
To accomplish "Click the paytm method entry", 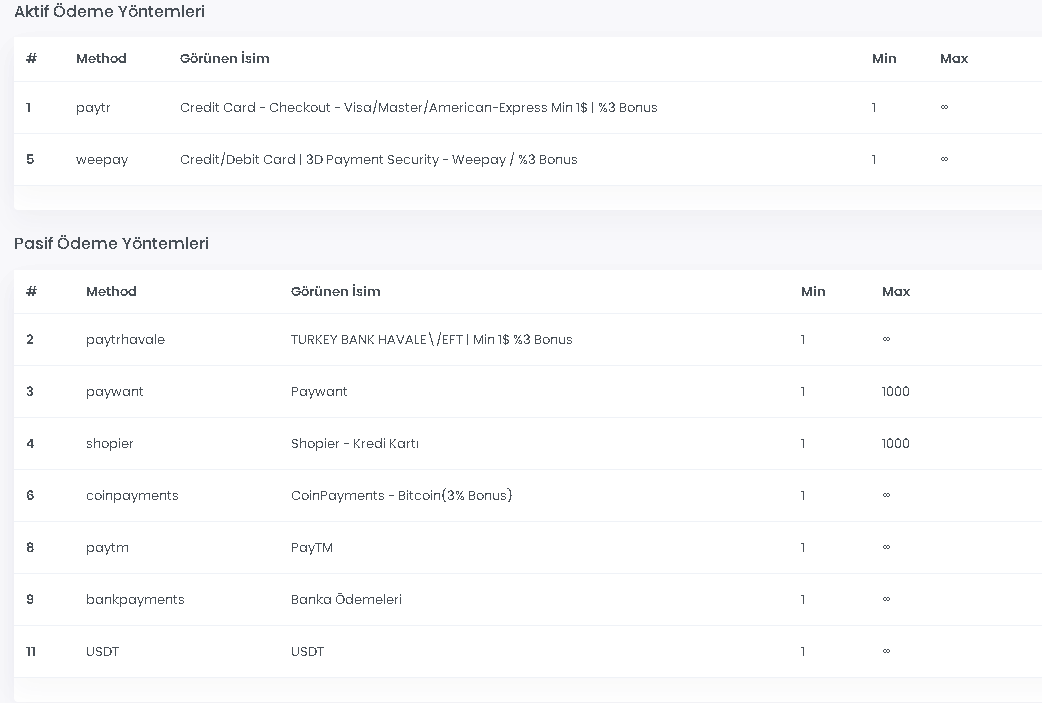I will point(107,548).
